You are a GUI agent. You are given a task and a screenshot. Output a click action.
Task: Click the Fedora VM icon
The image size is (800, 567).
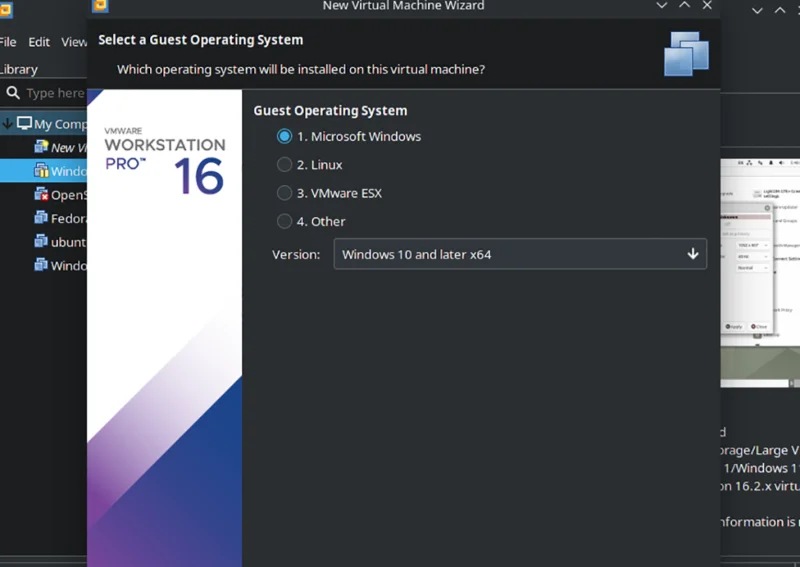pyautogui.click(x=41, y=217)
